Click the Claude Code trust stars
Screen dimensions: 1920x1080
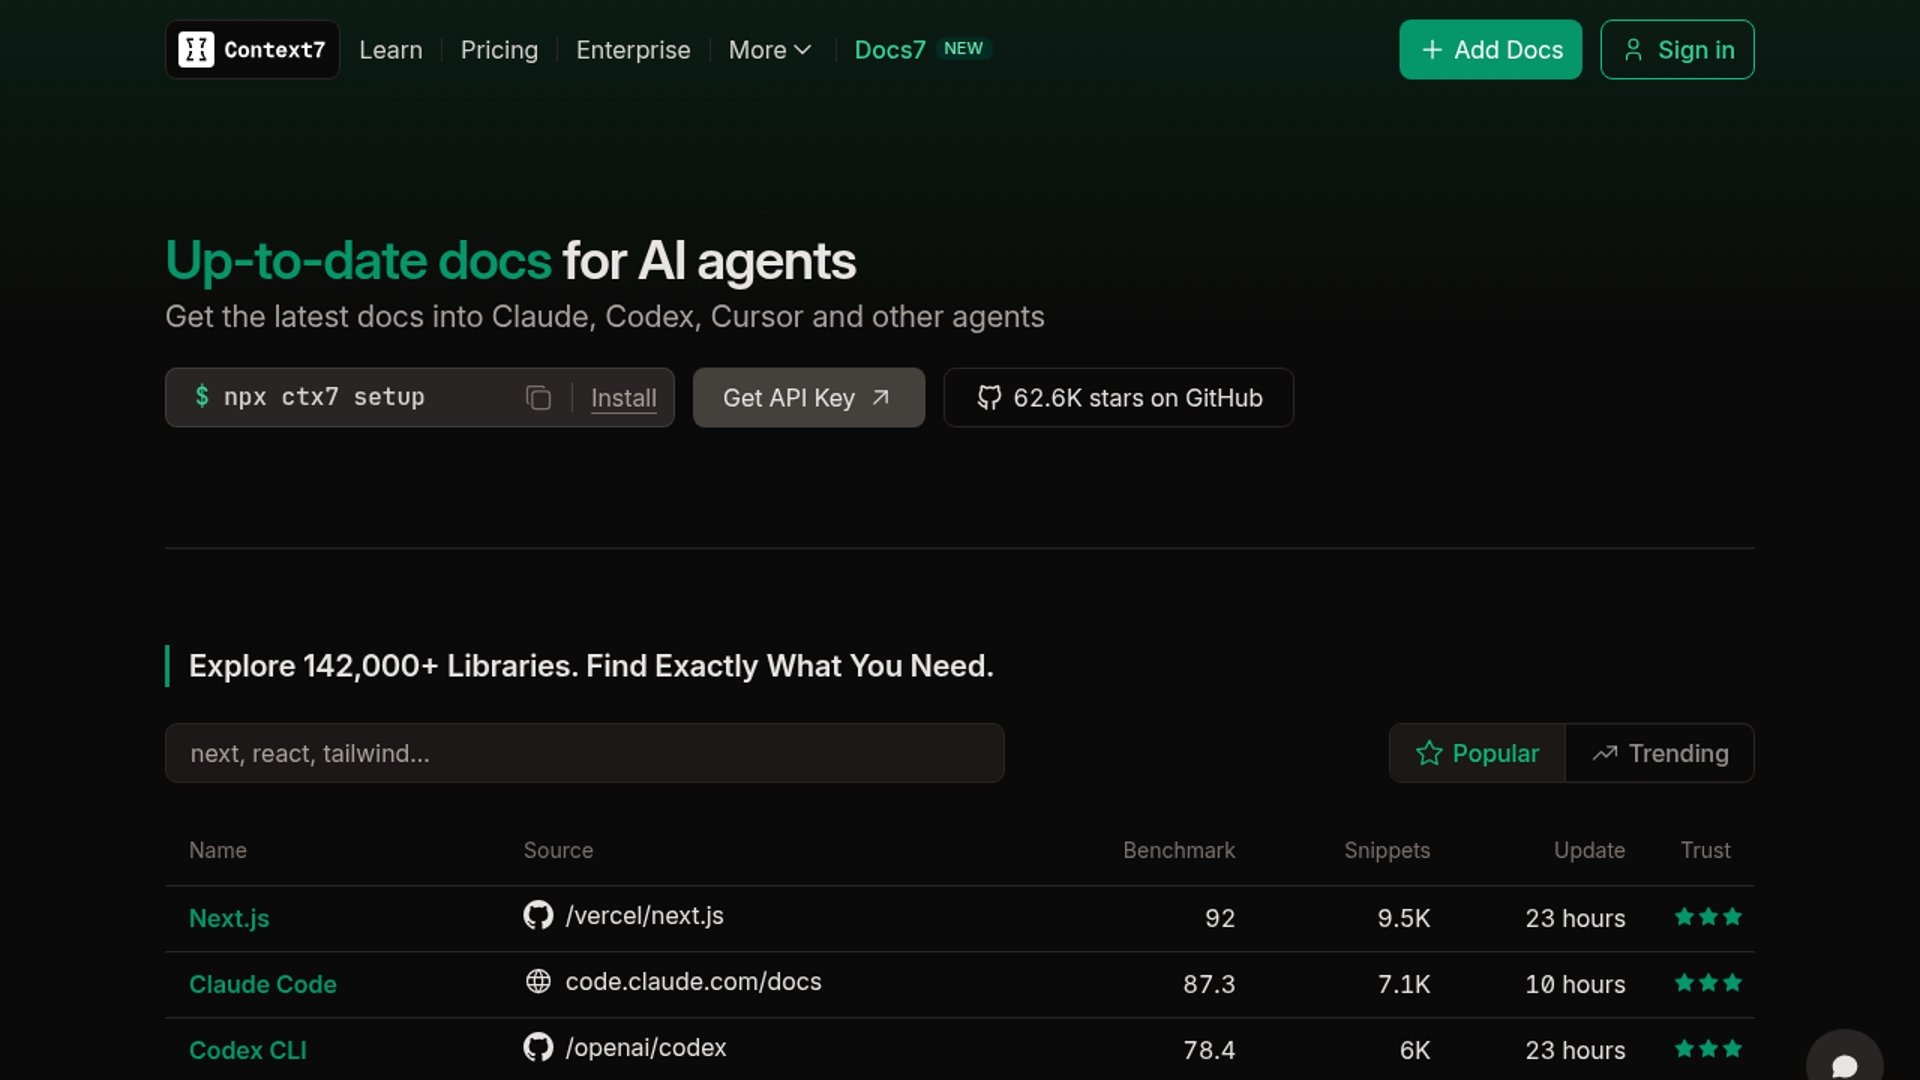tap(1708, 983)
